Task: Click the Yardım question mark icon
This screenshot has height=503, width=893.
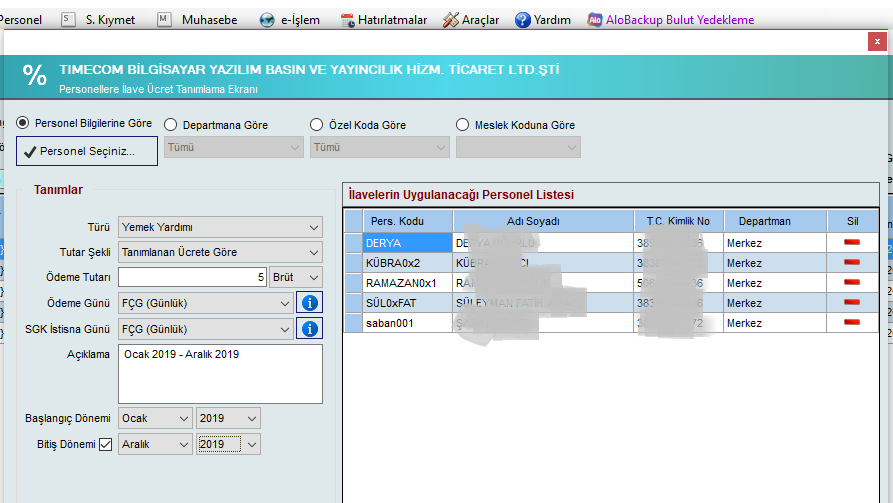Action: click(x=522, y=20)
